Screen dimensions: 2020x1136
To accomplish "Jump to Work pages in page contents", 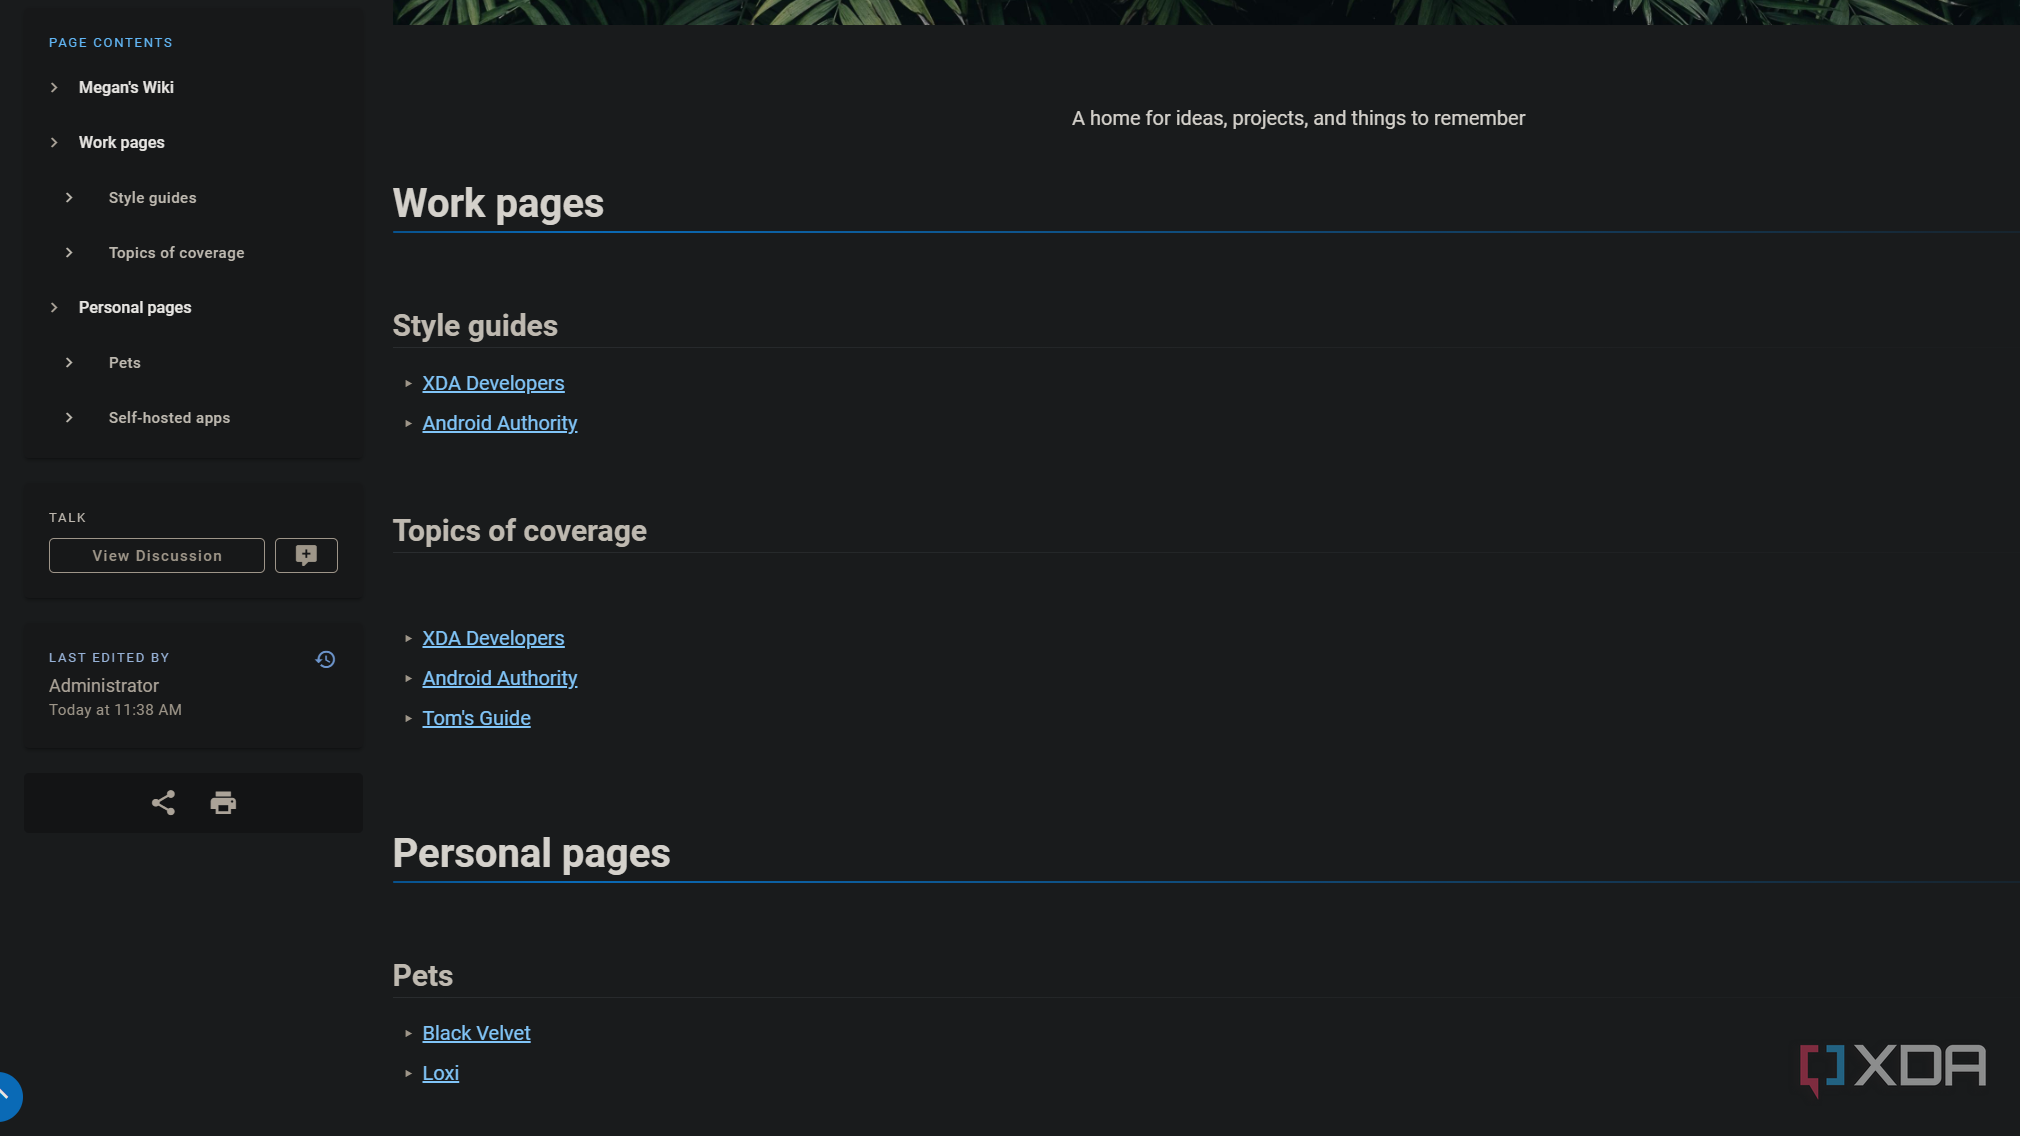I will pos(122,143).
